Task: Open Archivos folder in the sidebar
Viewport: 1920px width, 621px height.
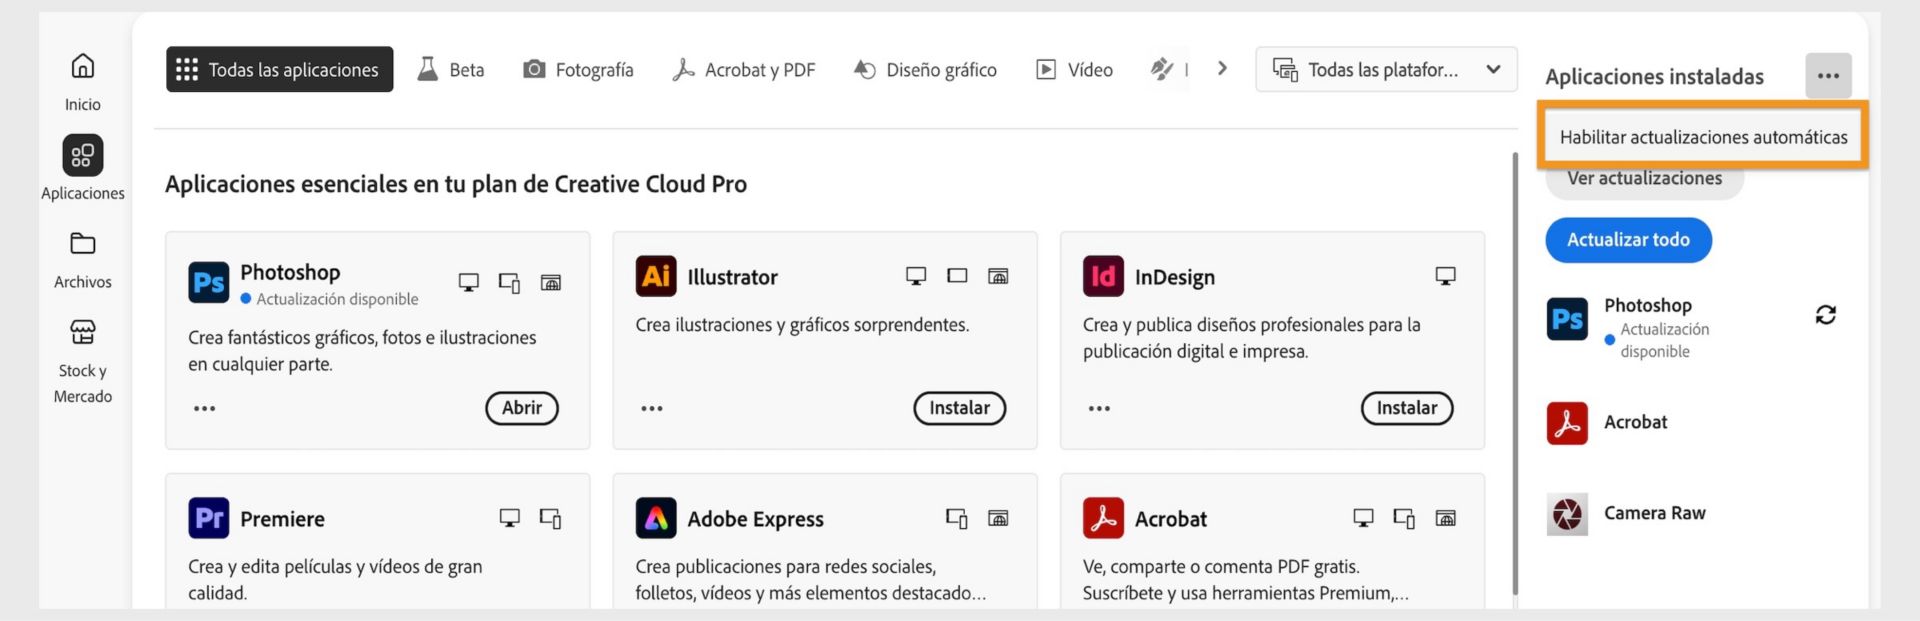Action: point(83,260)
